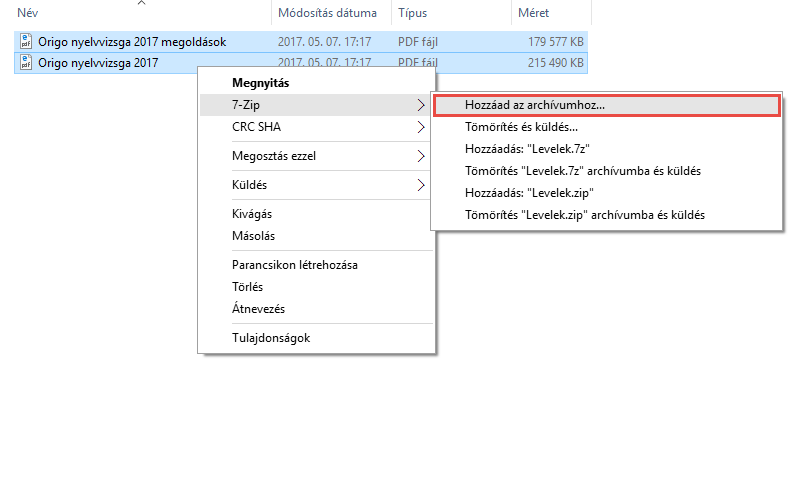Screen dimensions: 808x477
Task: Choose Másolás from the context menu
Action: click(x=316, y=236)
